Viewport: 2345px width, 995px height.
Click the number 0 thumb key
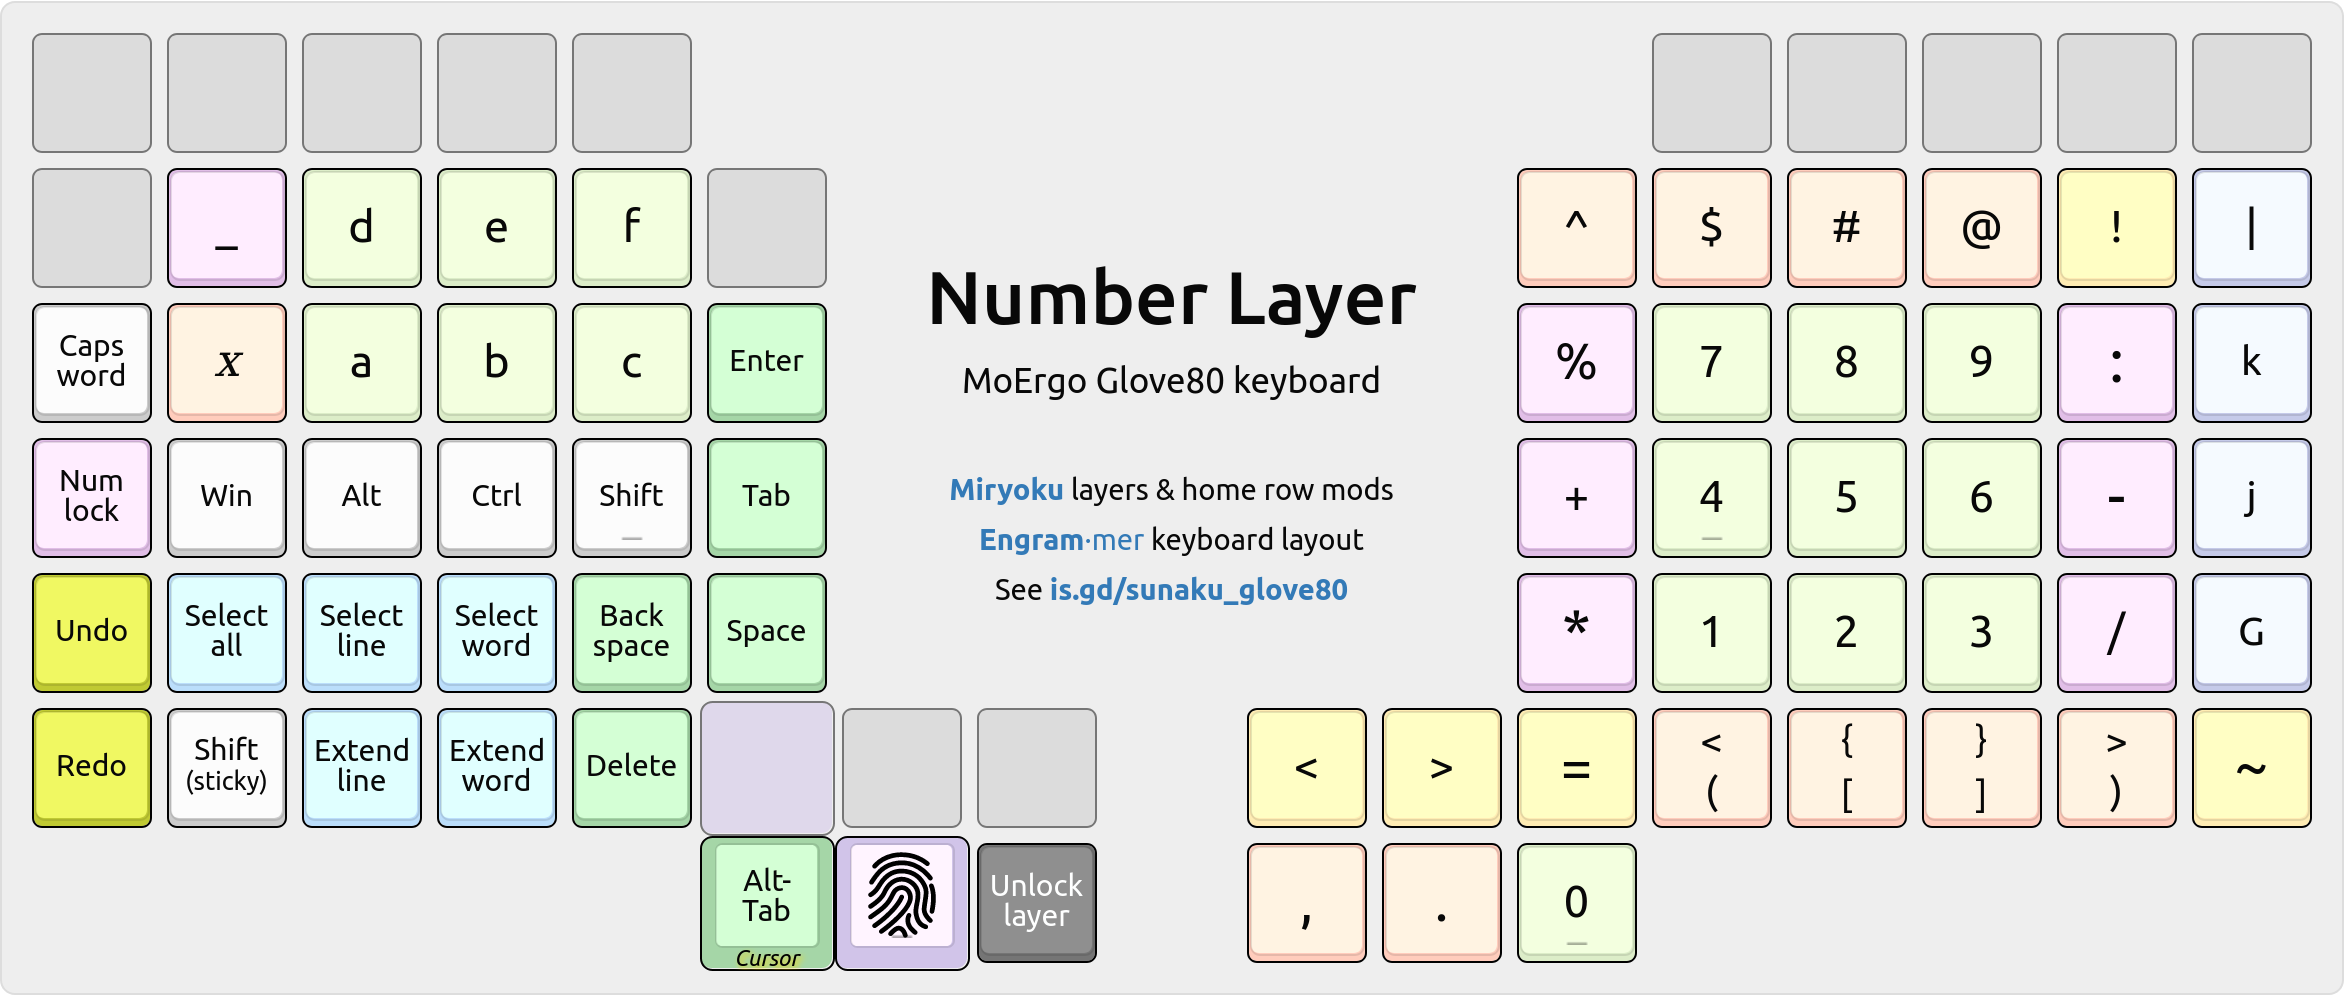pos(1577,903)
